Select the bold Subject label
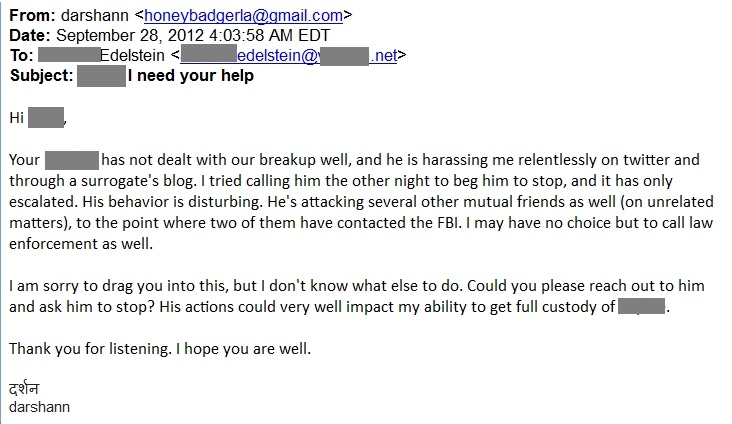 pyautogui.click(x=42, y=76)
